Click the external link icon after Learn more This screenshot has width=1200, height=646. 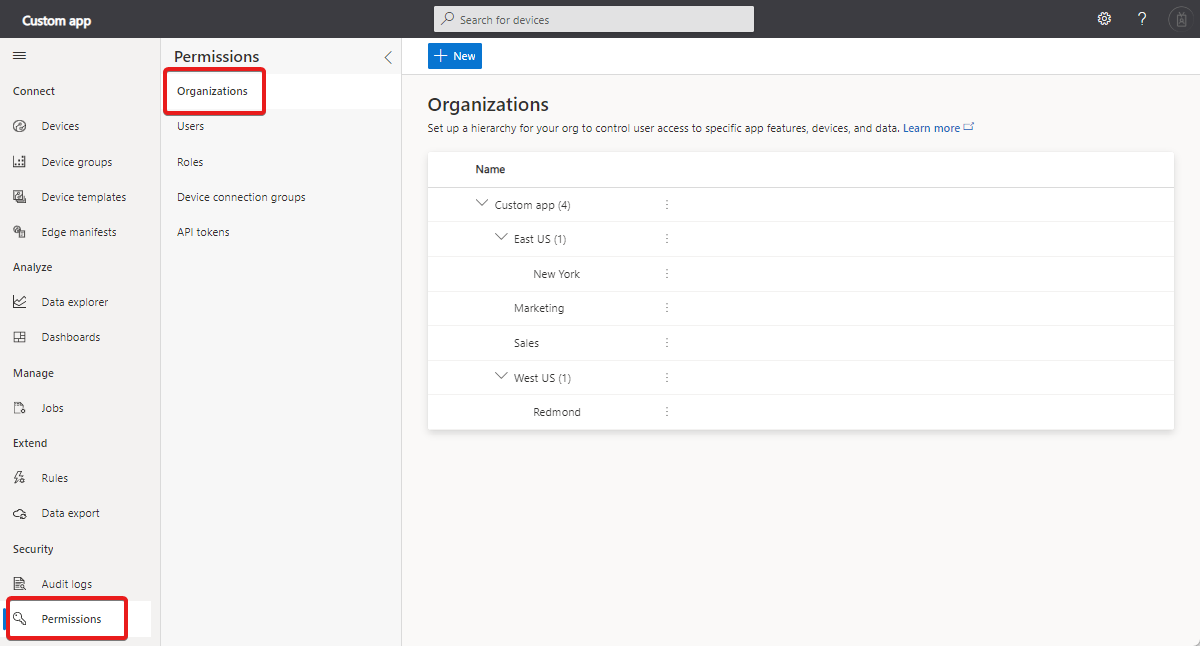click(969, 127)
